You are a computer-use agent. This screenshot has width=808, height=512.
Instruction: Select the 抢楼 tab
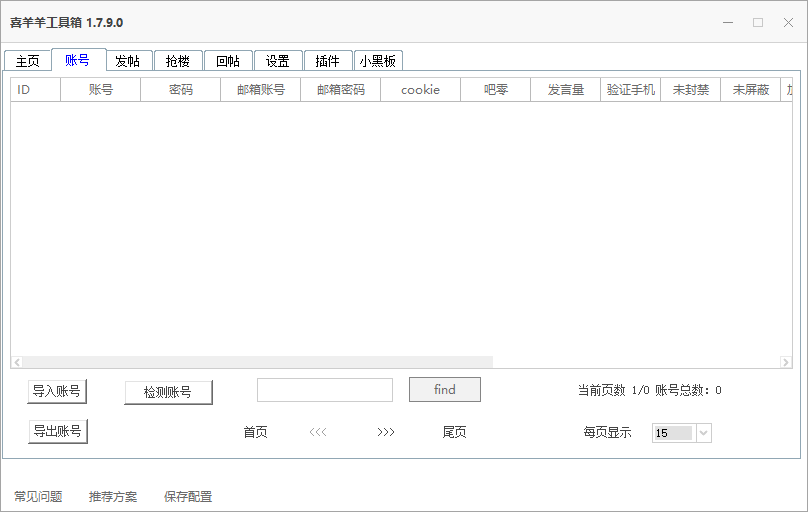click(178, 61)
